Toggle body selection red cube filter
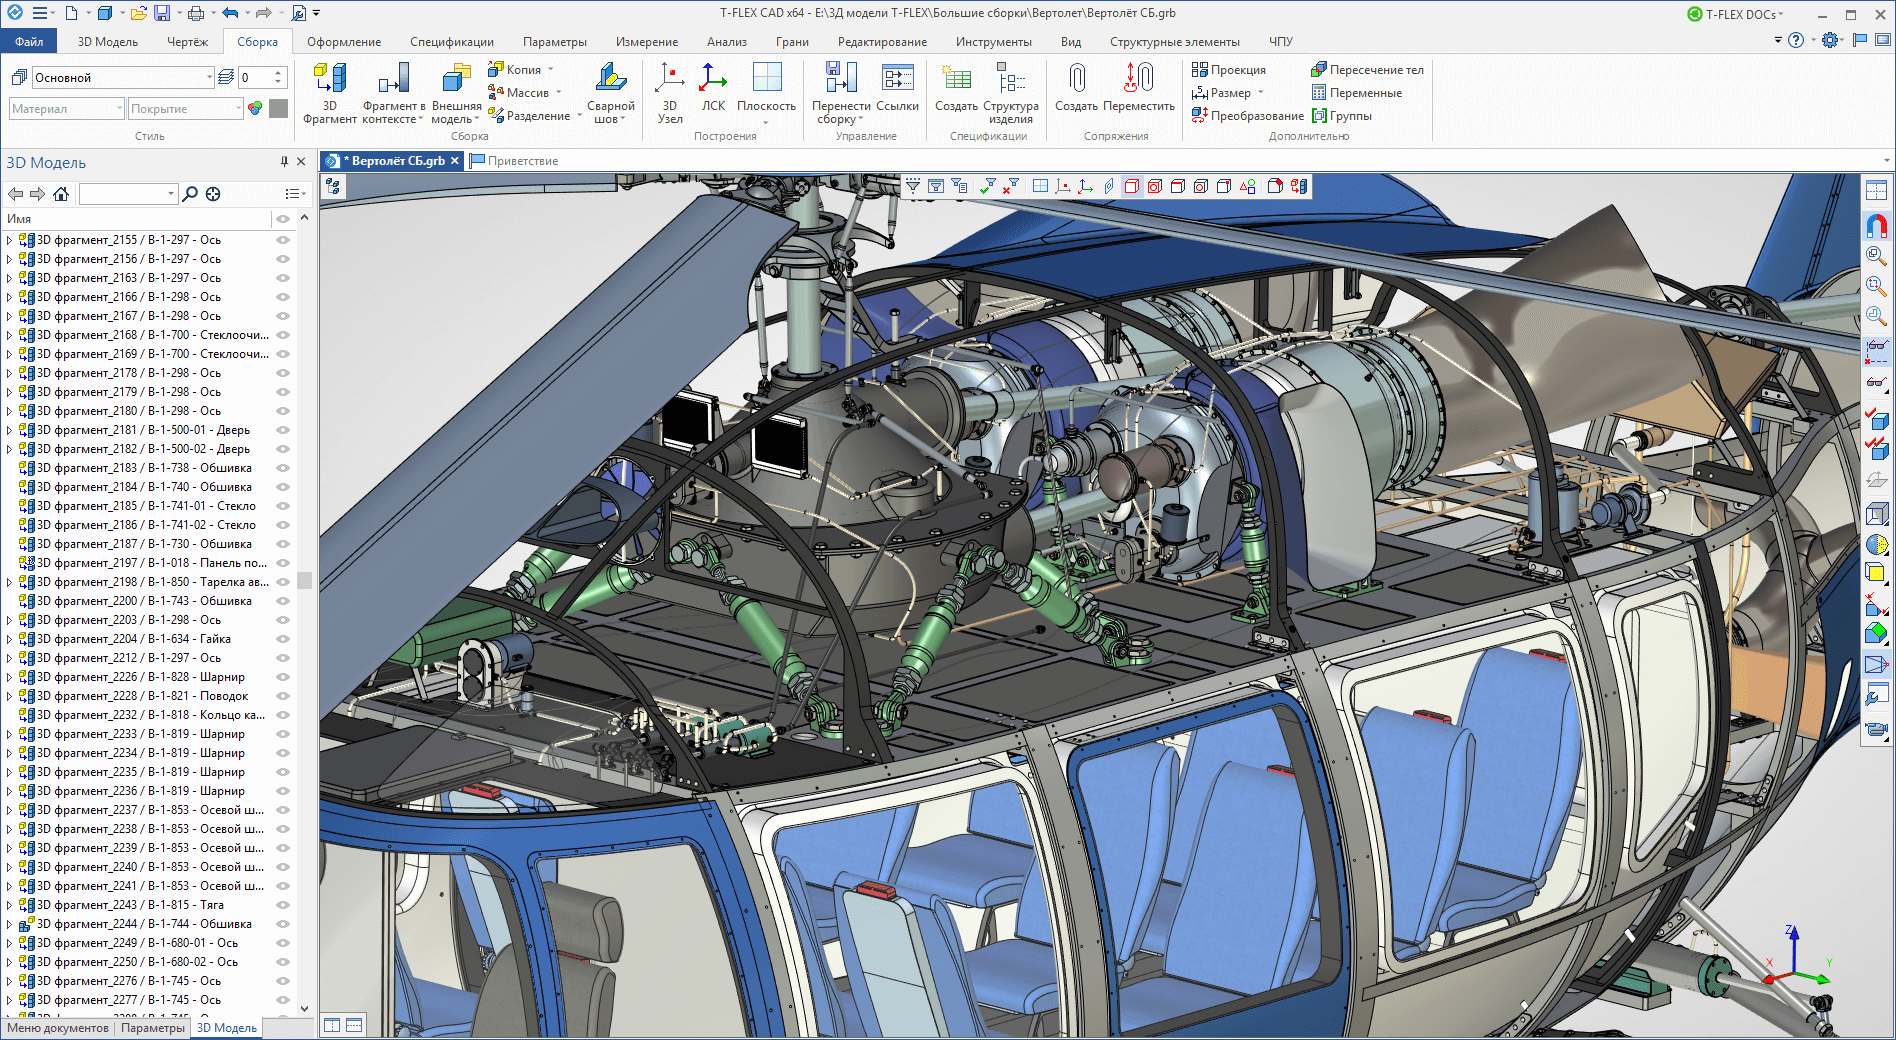The height and width of the screenshot is (1040, 1896). click(1132, 186)
